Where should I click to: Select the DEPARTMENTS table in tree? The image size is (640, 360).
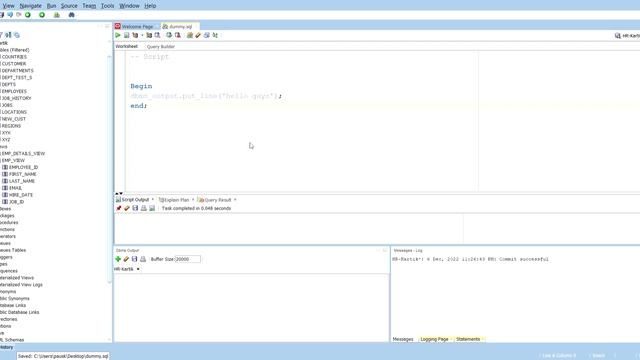[x=17, y=71]
